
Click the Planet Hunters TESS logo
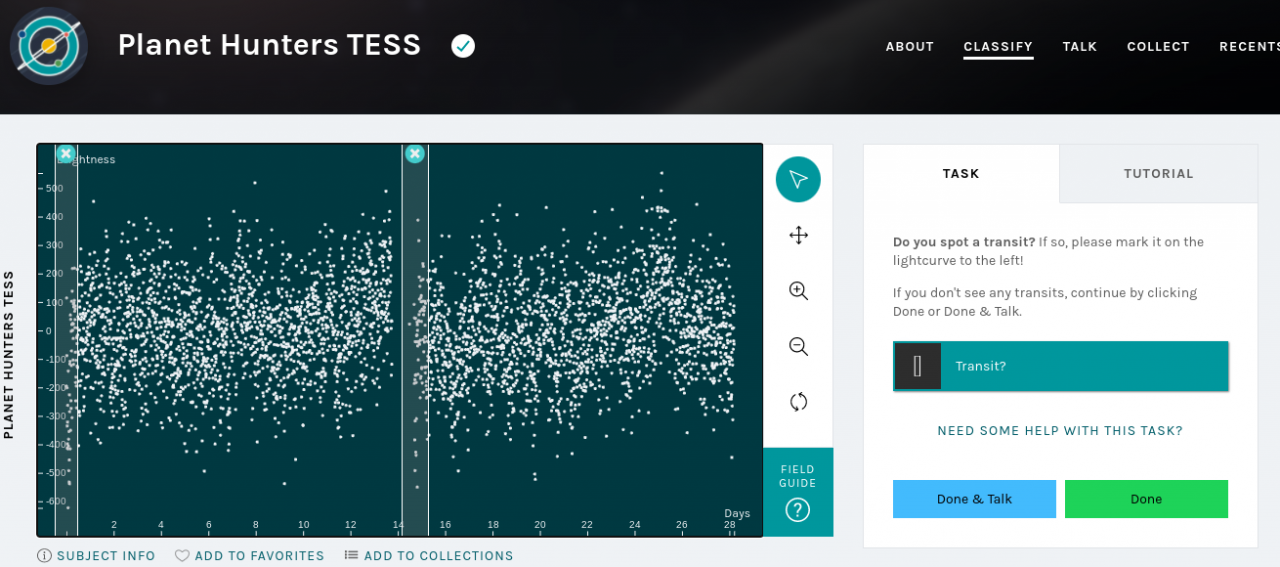click(49, 46)
